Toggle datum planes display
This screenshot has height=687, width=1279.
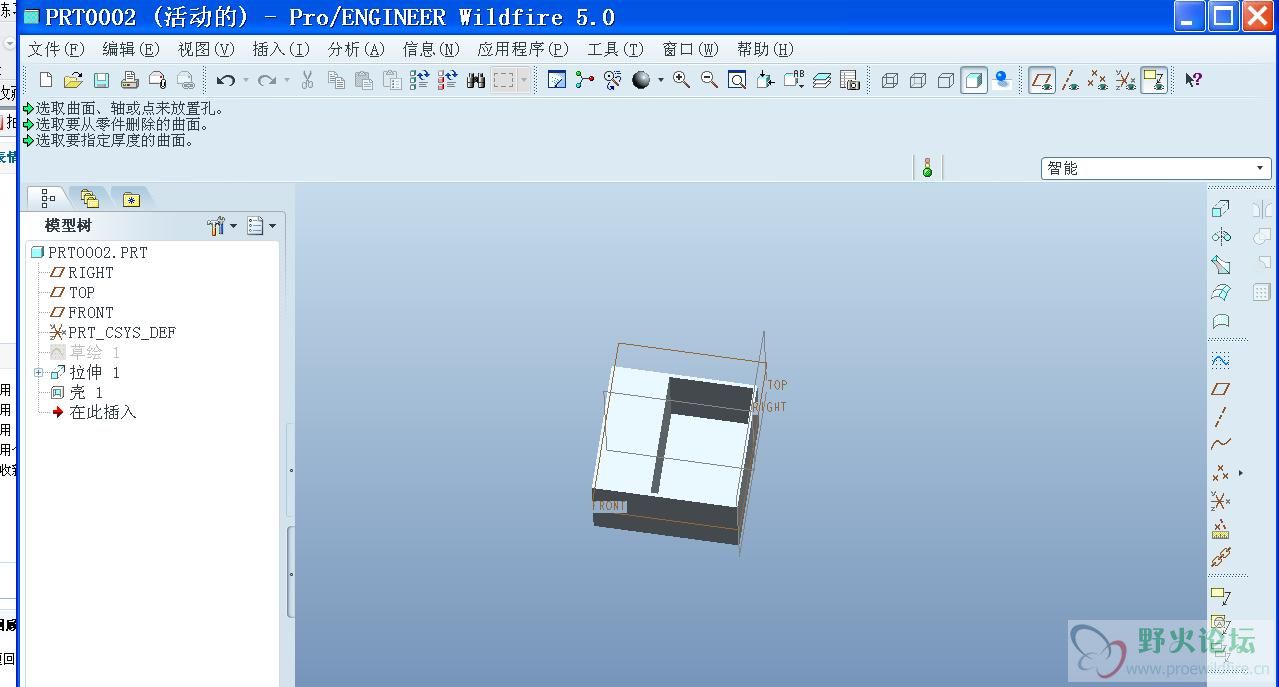coord(1042,80)
